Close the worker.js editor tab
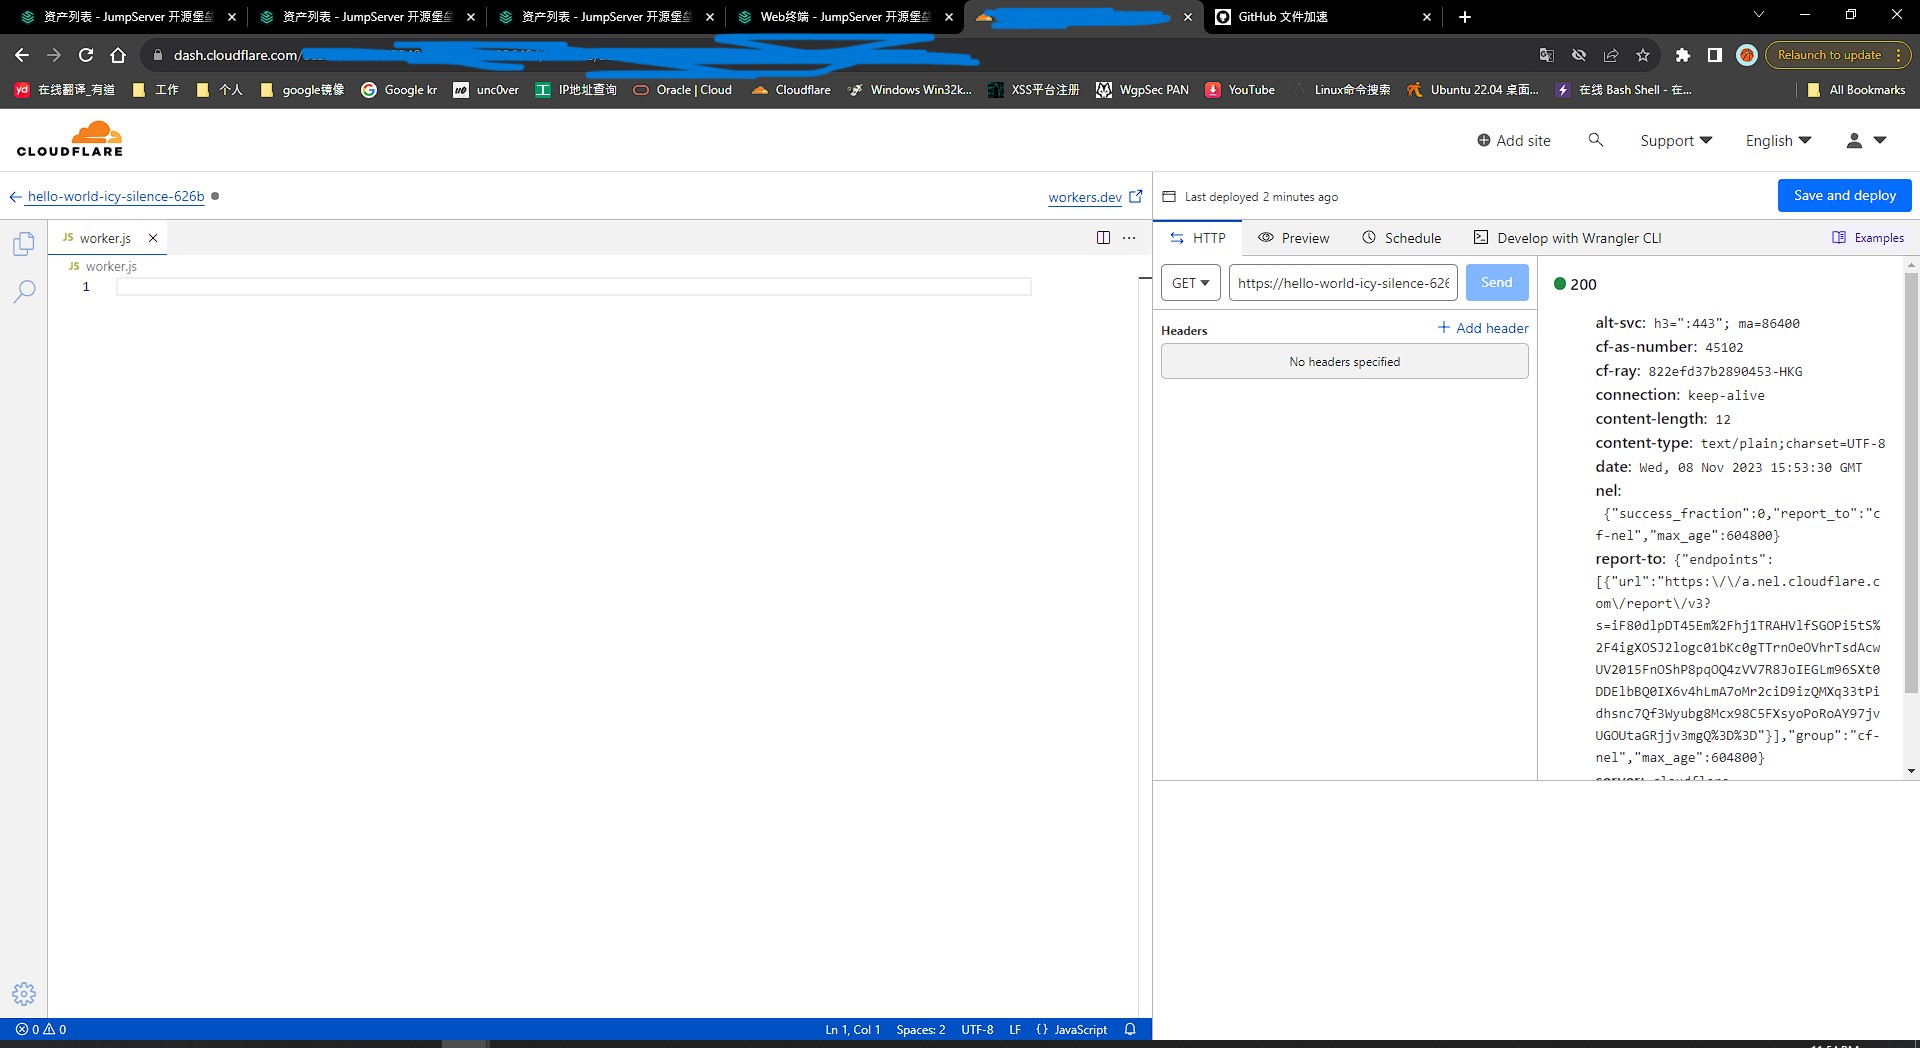 153,238
